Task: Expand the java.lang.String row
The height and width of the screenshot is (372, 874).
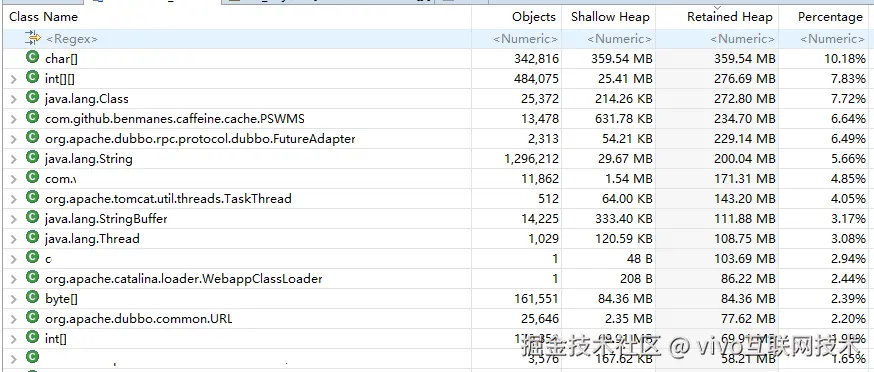Action: click(x=14, y=159)
